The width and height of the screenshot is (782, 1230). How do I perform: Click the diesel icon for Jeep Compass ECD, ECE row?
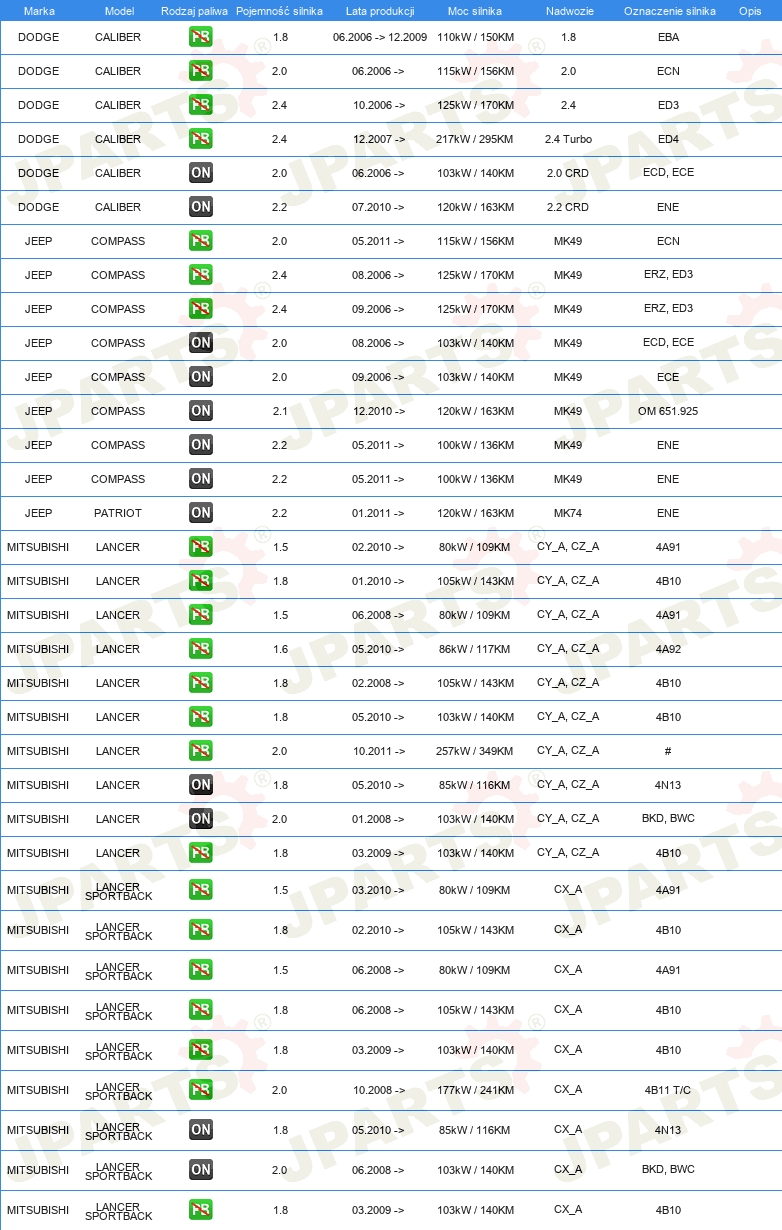[x=201, y=343]
